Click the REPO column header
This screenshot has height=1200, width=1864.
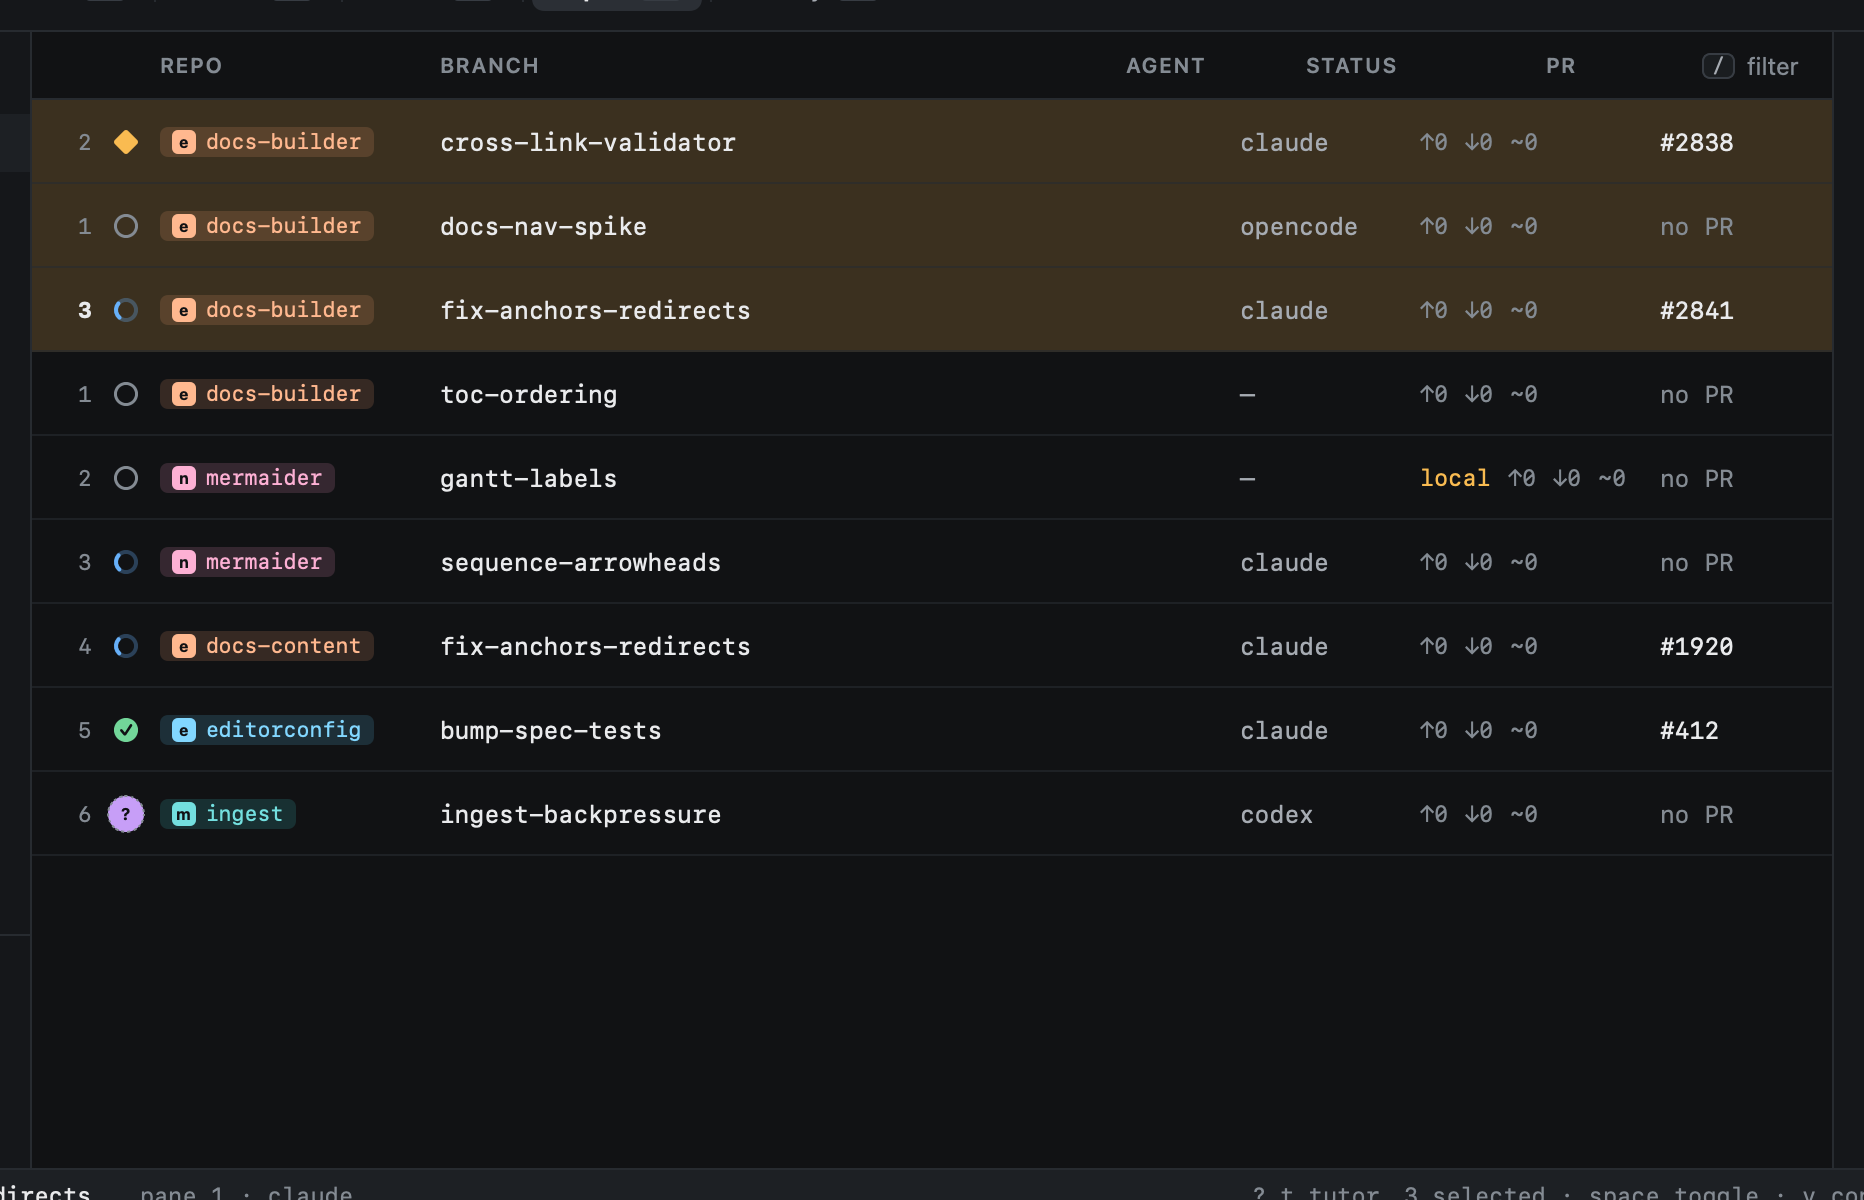191,66
